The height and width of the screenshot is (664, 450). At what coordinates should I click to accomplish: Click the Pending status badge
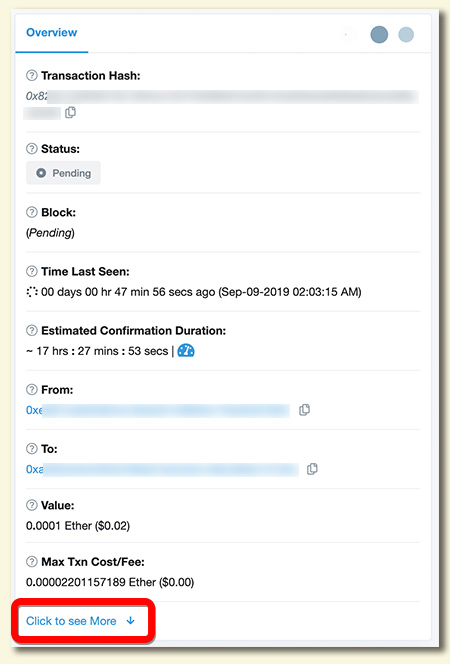pos(63,173)
